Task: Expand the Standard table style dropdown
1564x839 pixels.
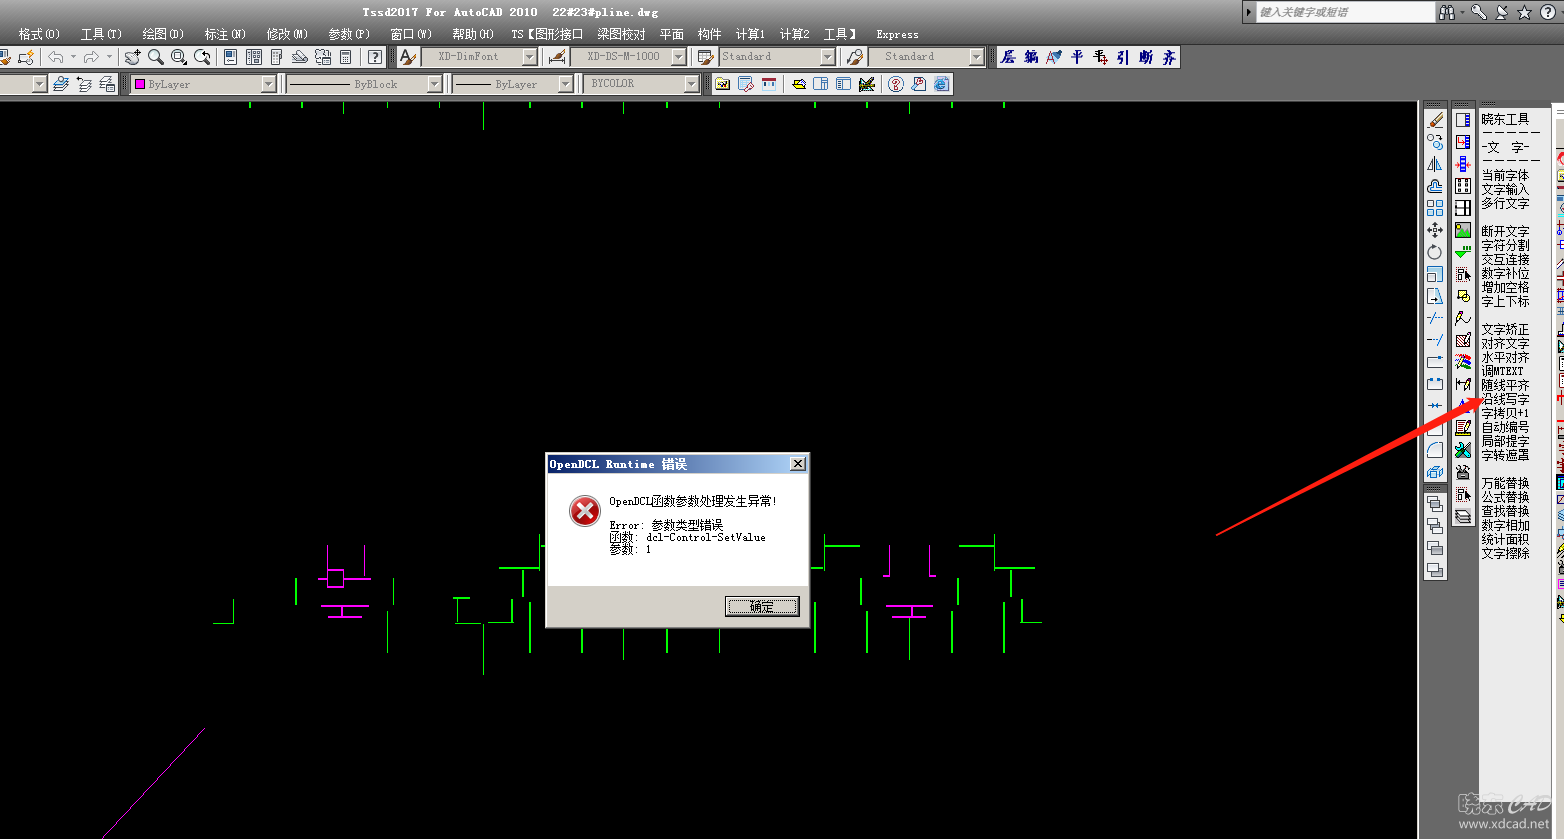Action: pyautogui.click(x=827, y=57)
